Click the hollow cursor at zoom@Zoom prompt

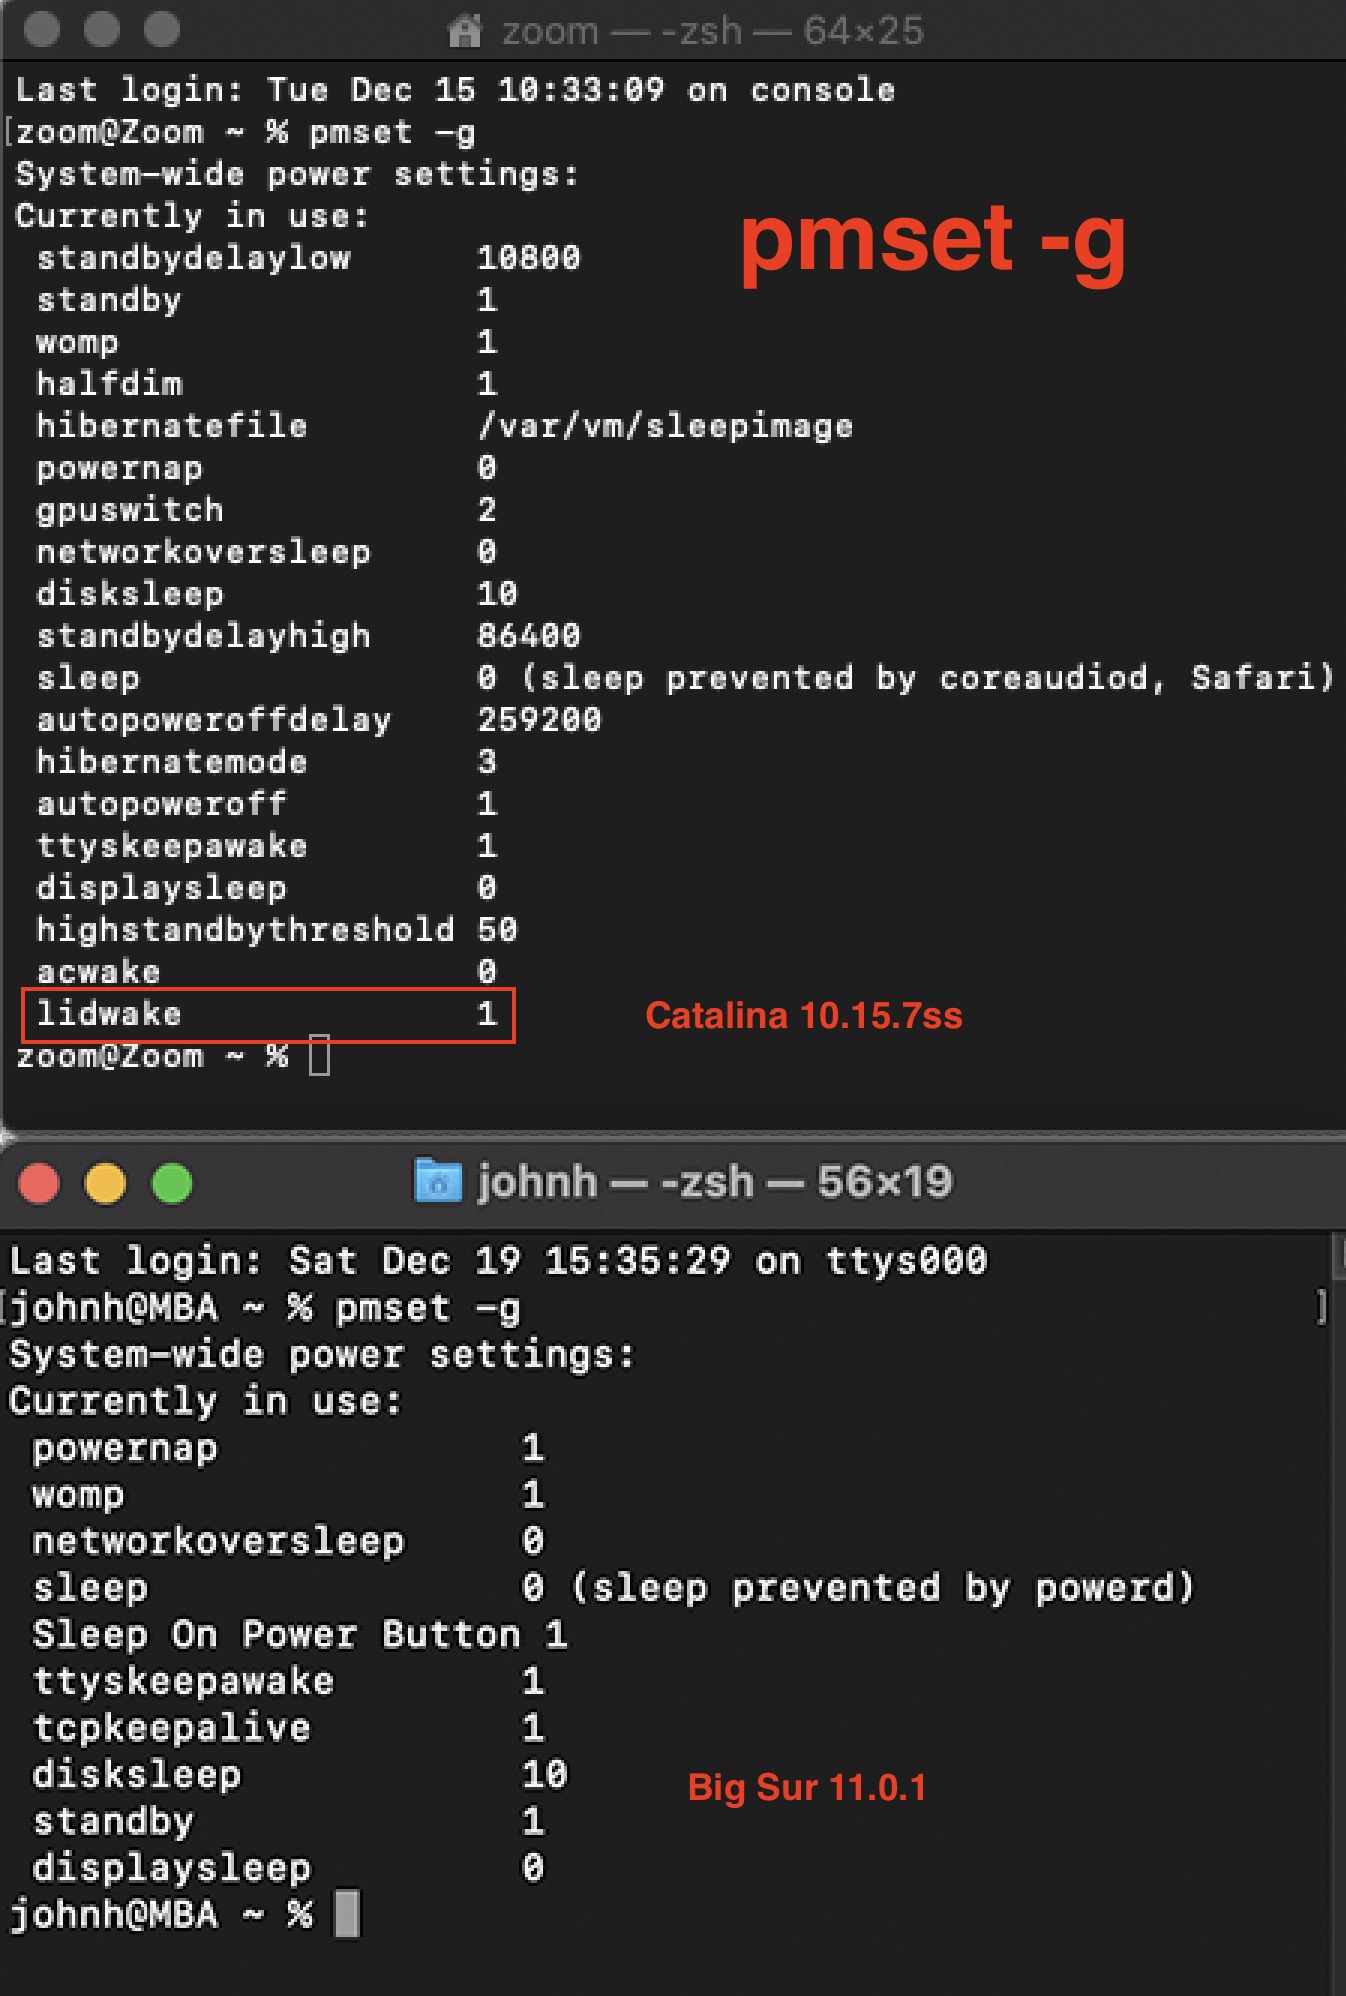click(x=319, y=1056)
